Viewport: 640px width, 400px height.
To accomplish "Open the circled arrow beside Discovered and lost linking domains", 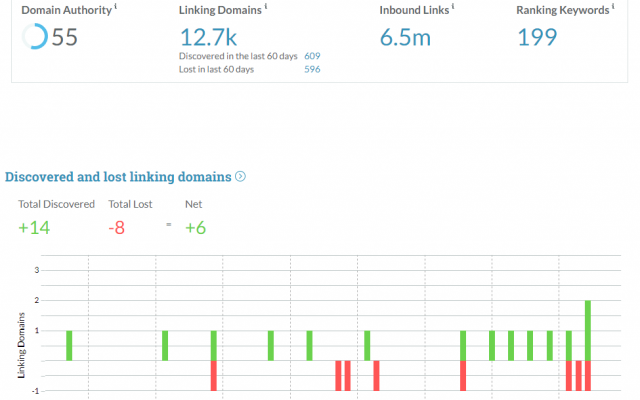I will (x=240, y=176).
